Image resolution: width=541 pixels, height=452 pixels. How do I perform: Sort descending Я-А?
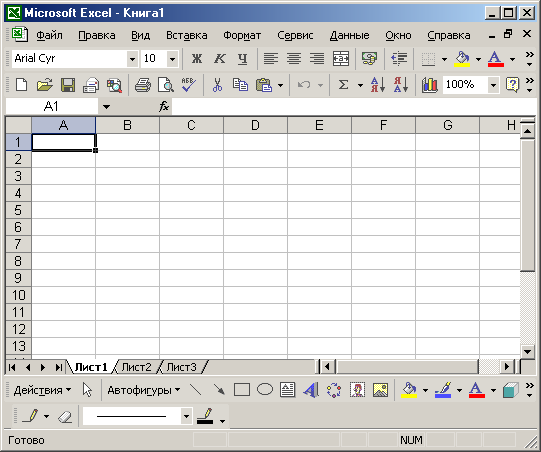point(401,85)
